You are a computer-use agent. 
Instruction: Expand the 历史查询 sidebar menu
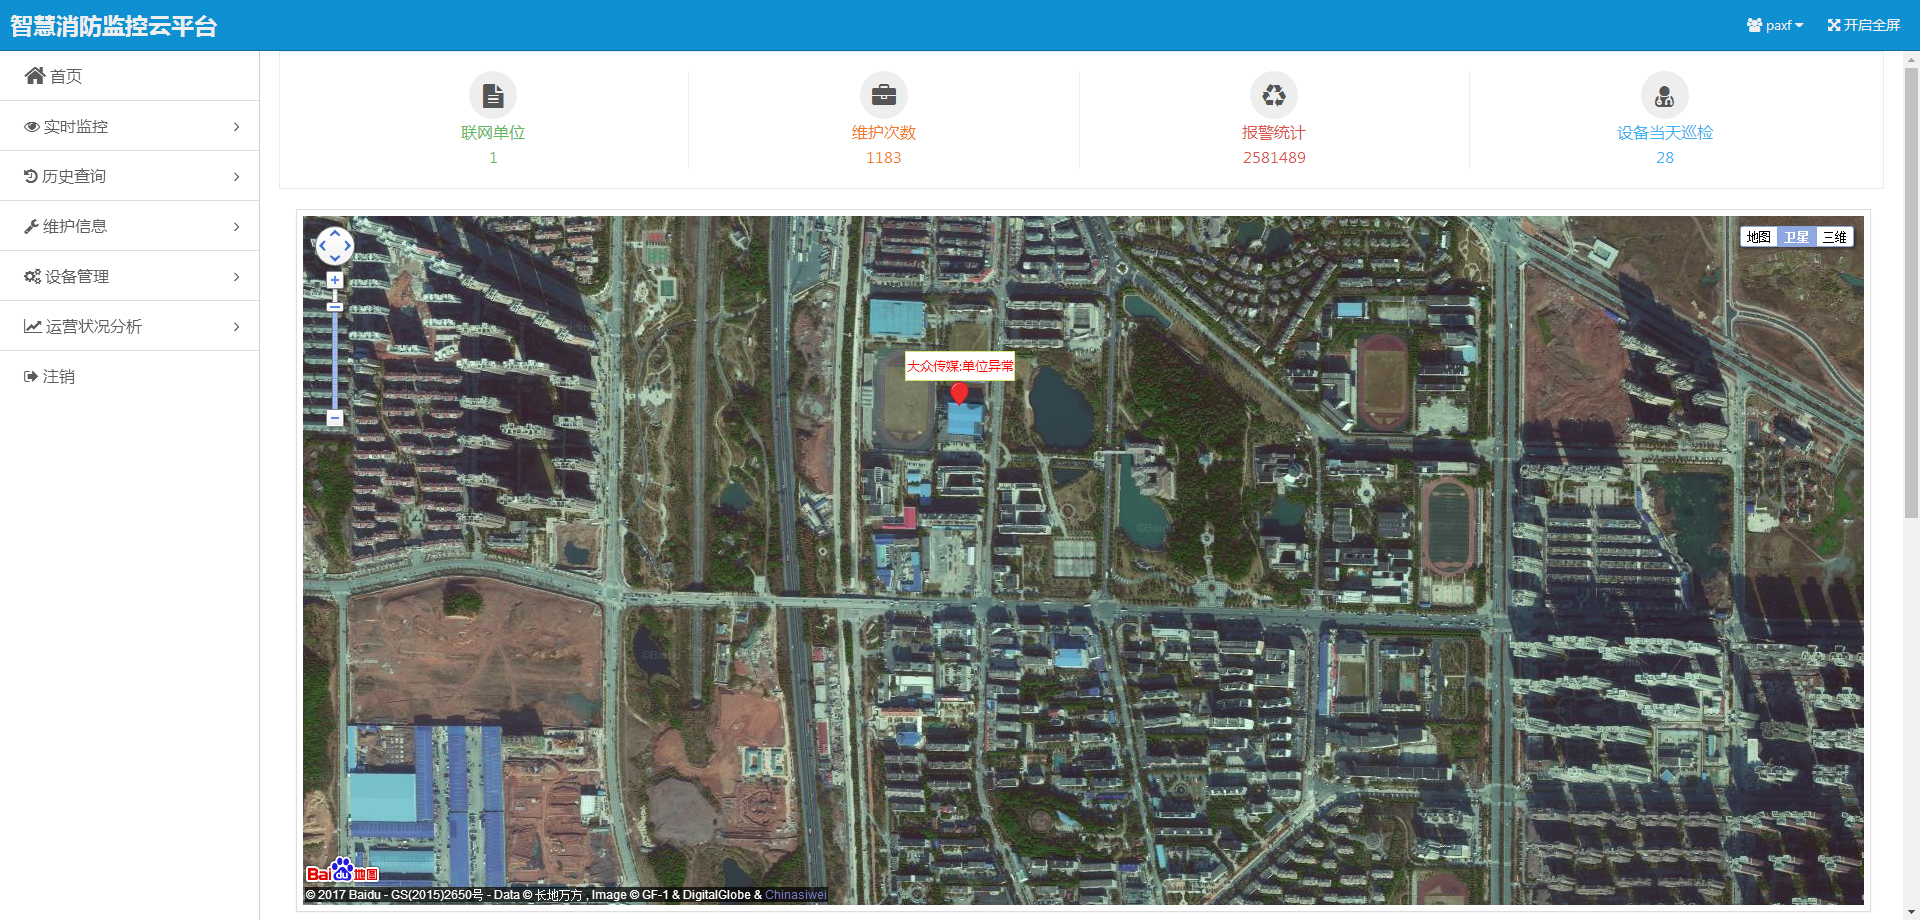coord(130,176)
